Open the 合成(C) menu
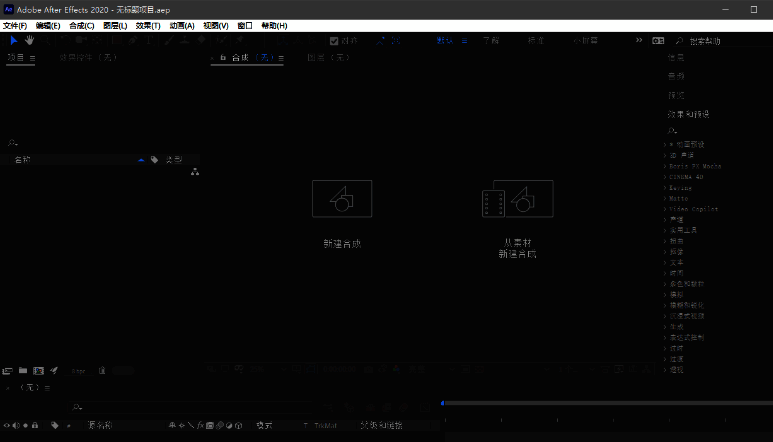Screen dimensions: 773x442 point(81,26)
